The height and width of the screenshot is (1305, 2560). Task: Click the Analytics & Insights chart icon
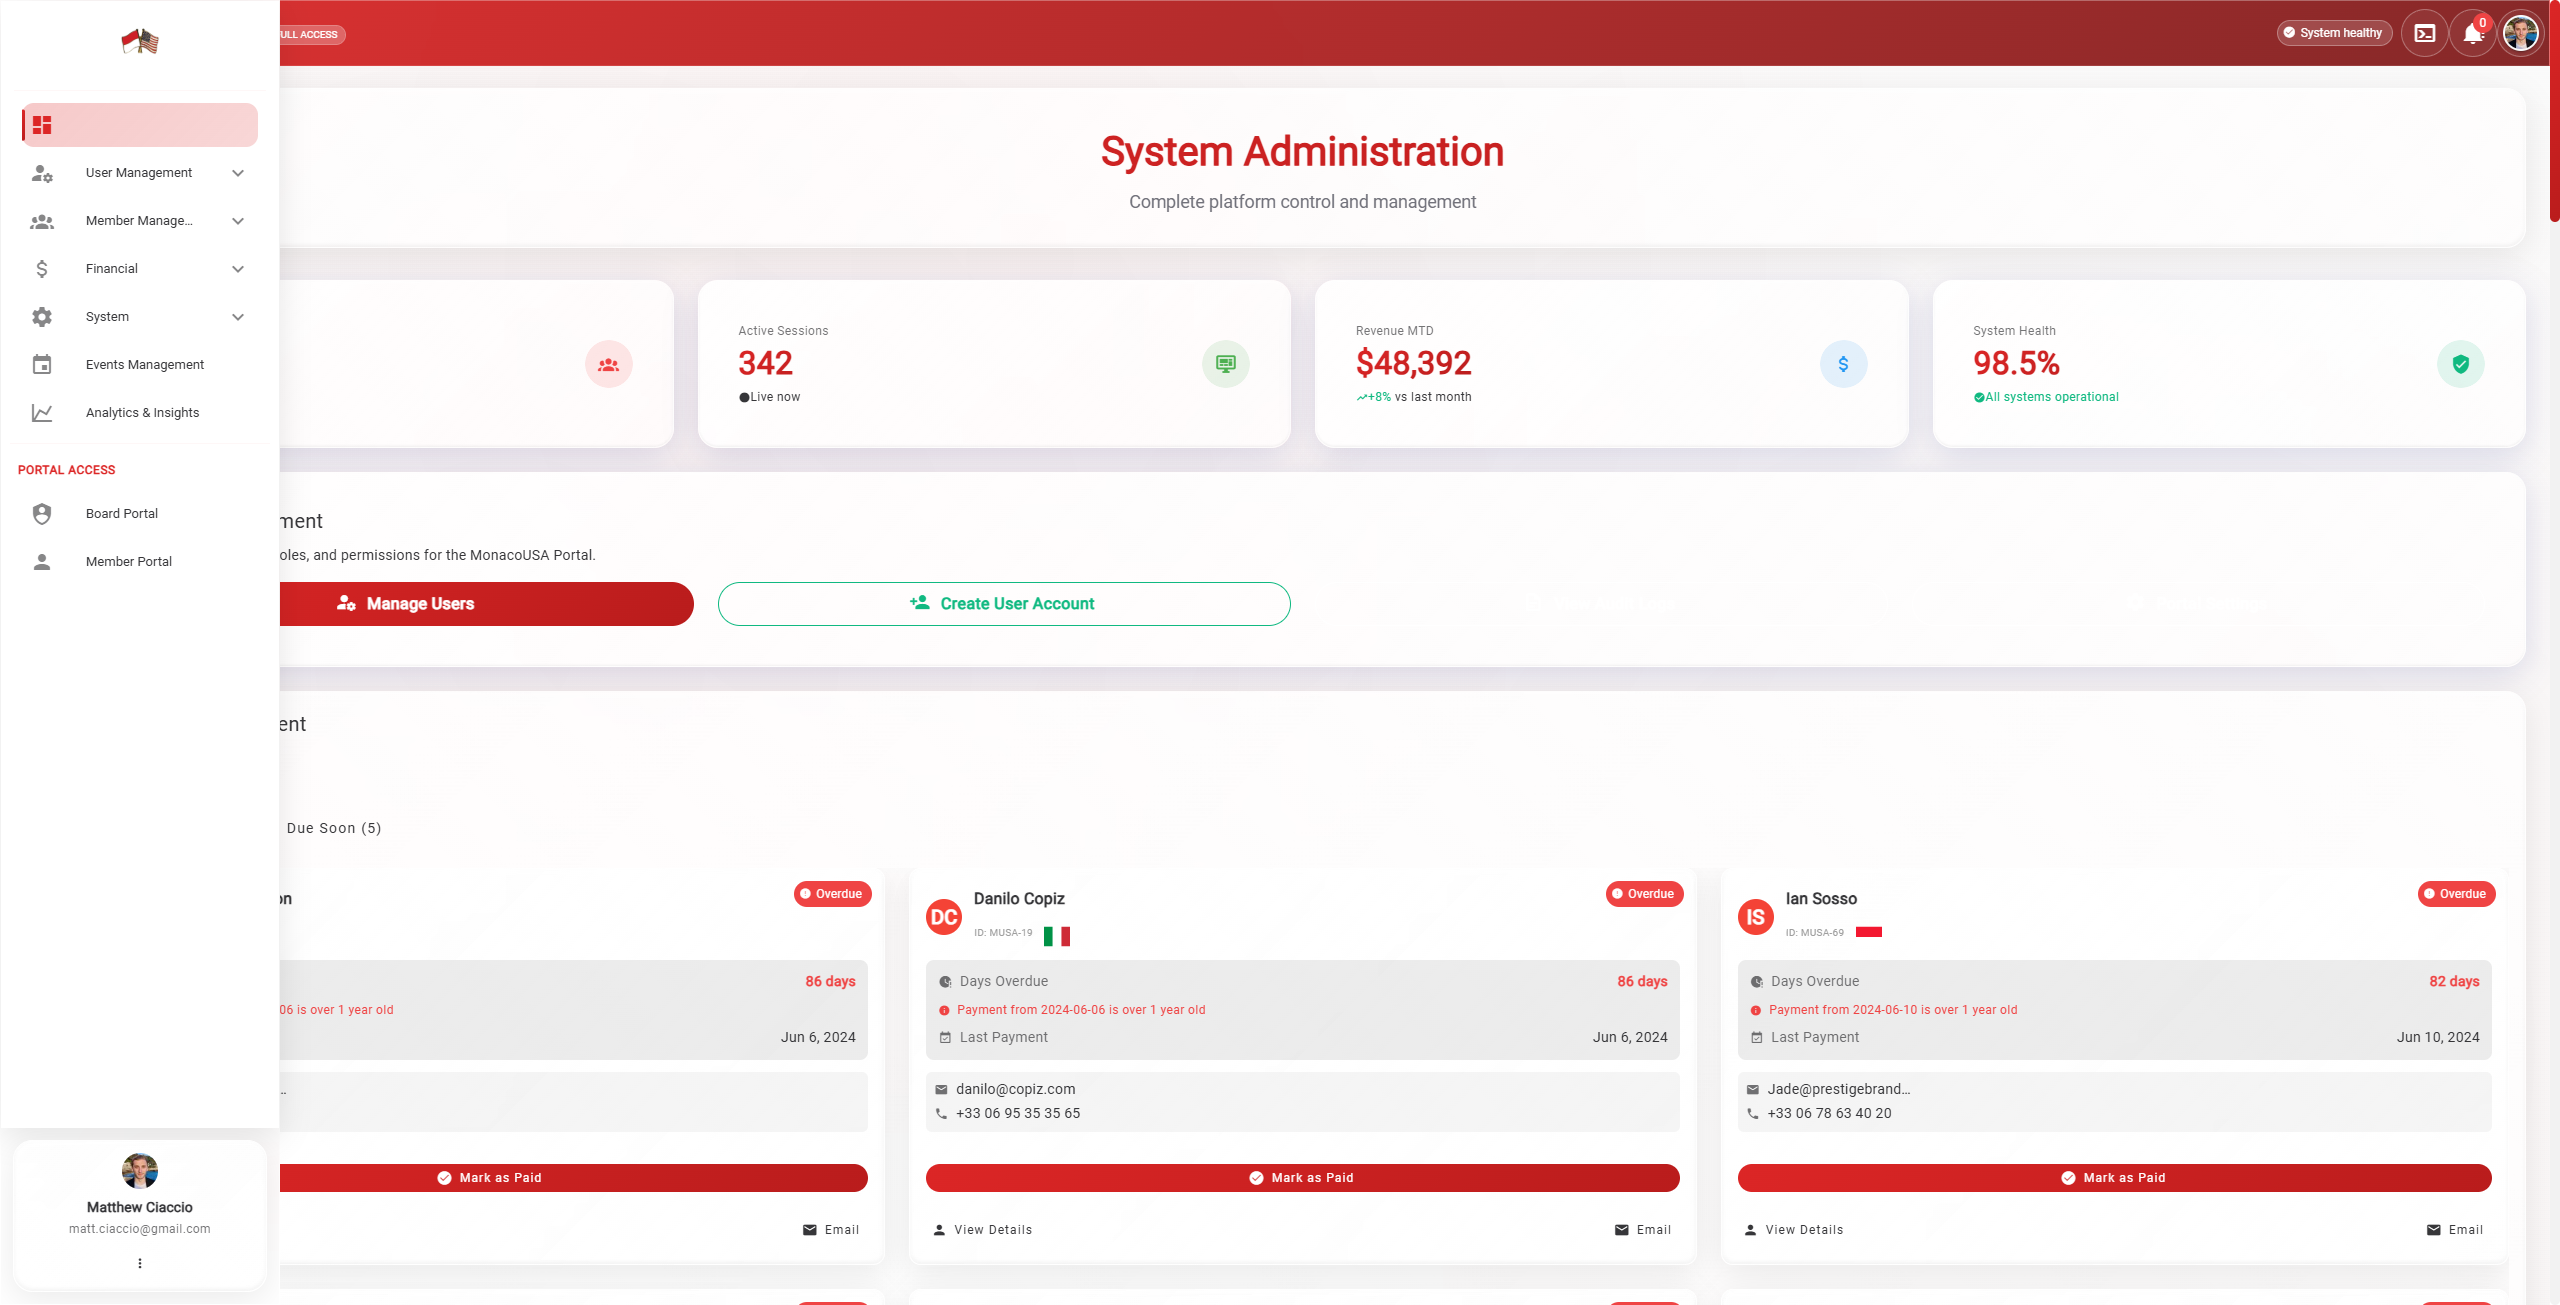[x=42, y=413]
